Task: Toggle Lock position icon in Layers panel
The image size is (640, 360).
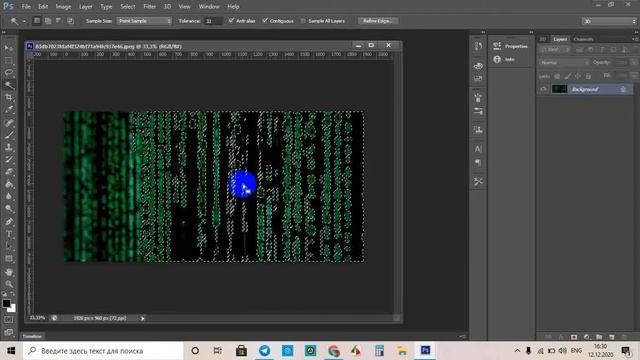Action: point(578,76)
